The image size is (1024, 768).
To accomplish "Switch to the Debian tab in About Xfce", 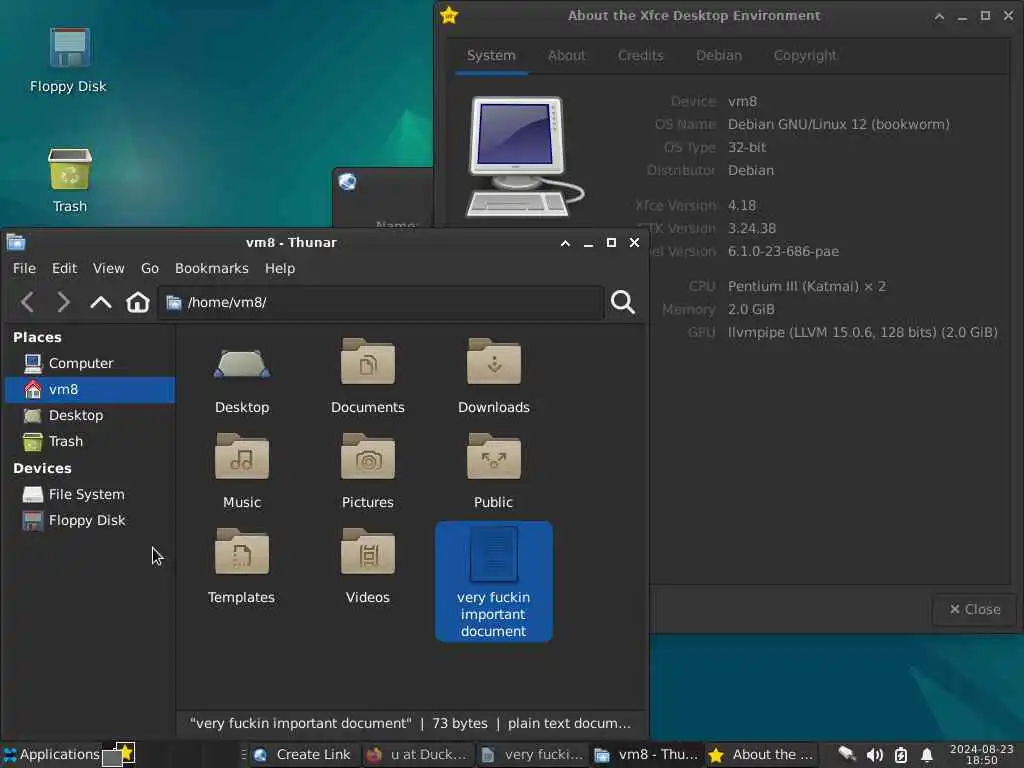I will coord(718,56).
